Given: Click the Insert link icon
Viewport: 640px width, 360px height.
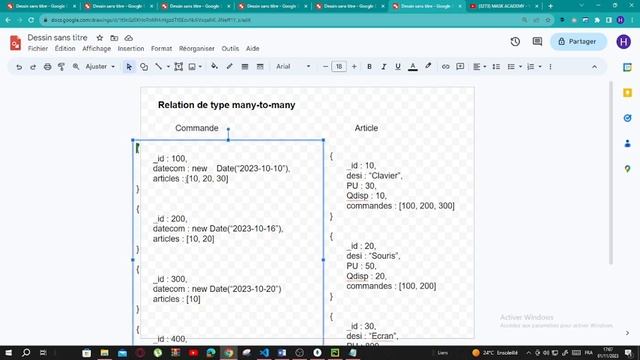Looking at the screenshot, I should tap(445, 67).
